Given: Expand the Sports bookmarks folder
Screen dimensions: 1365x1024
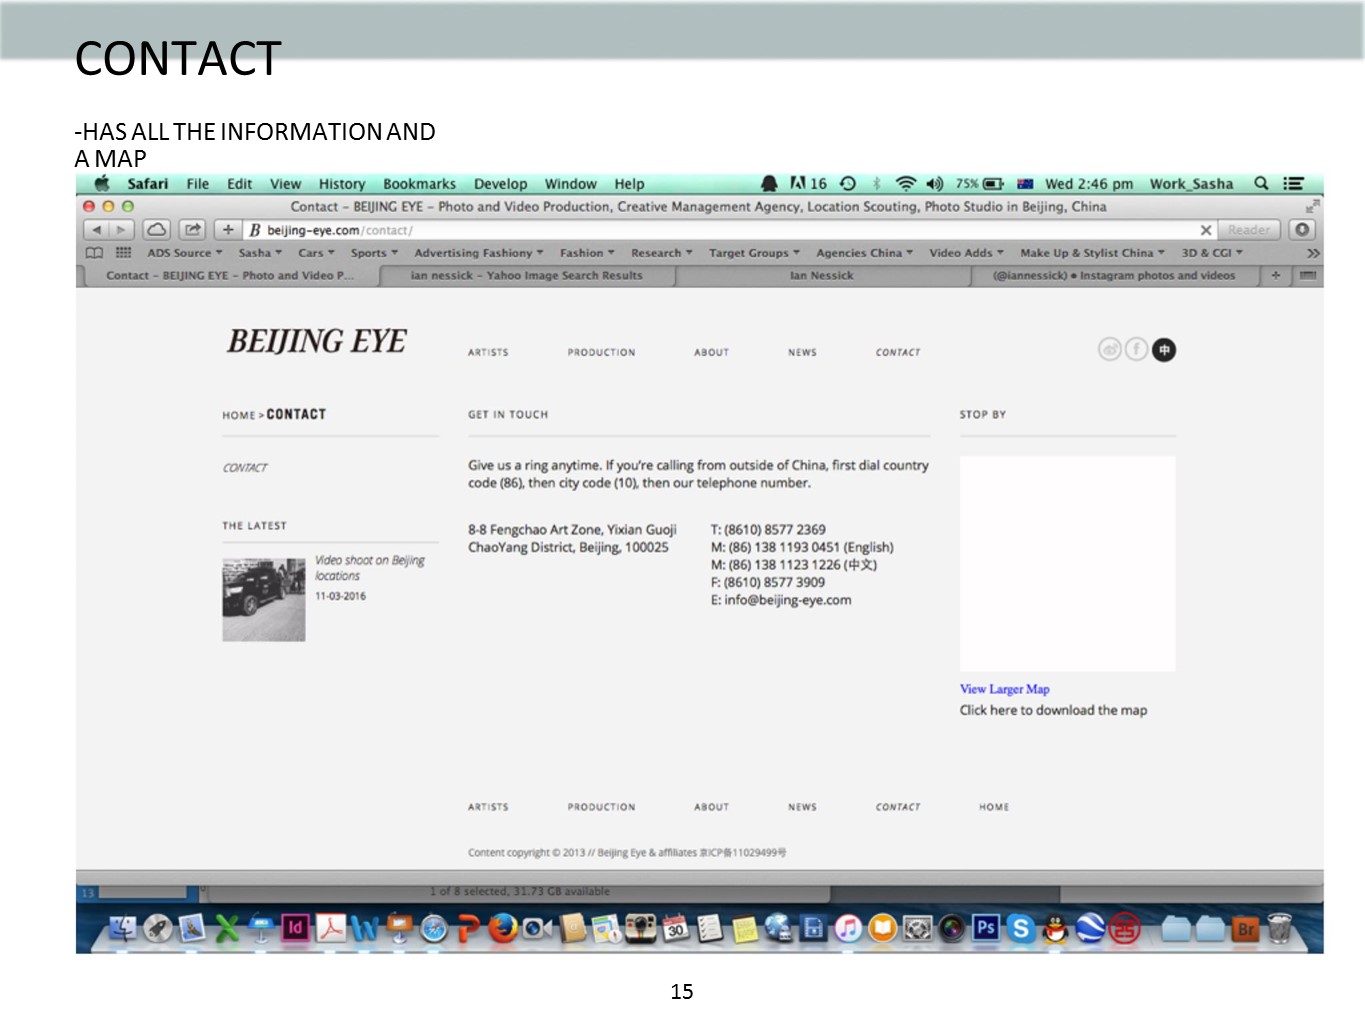Looking at the screenshot, I should tap(374, 253).
